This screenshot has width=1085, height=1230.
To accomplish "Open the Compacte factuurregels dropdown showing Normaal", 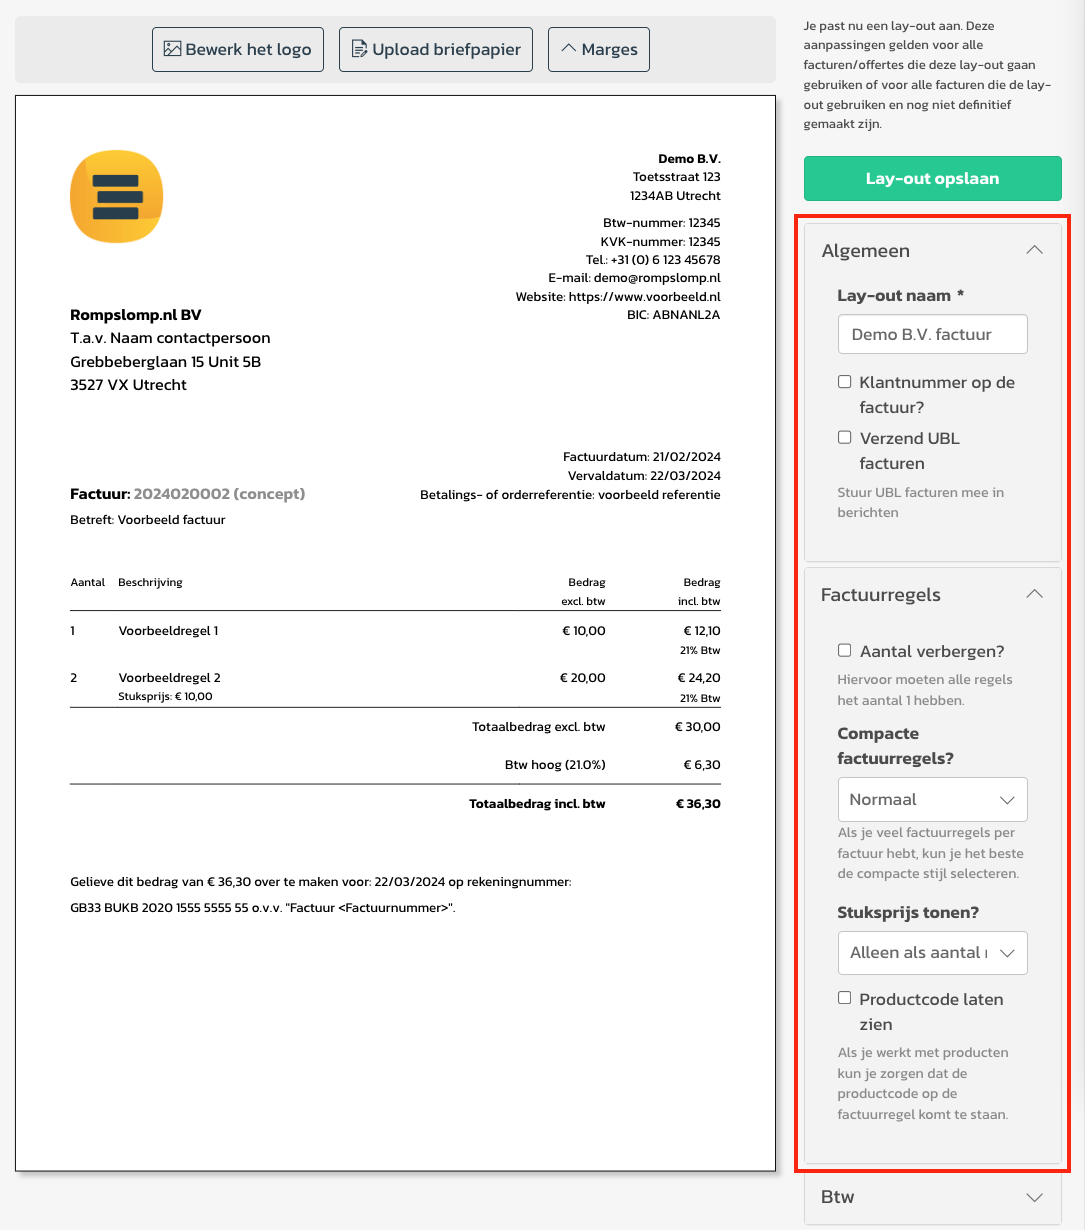I will pos(931,799).
